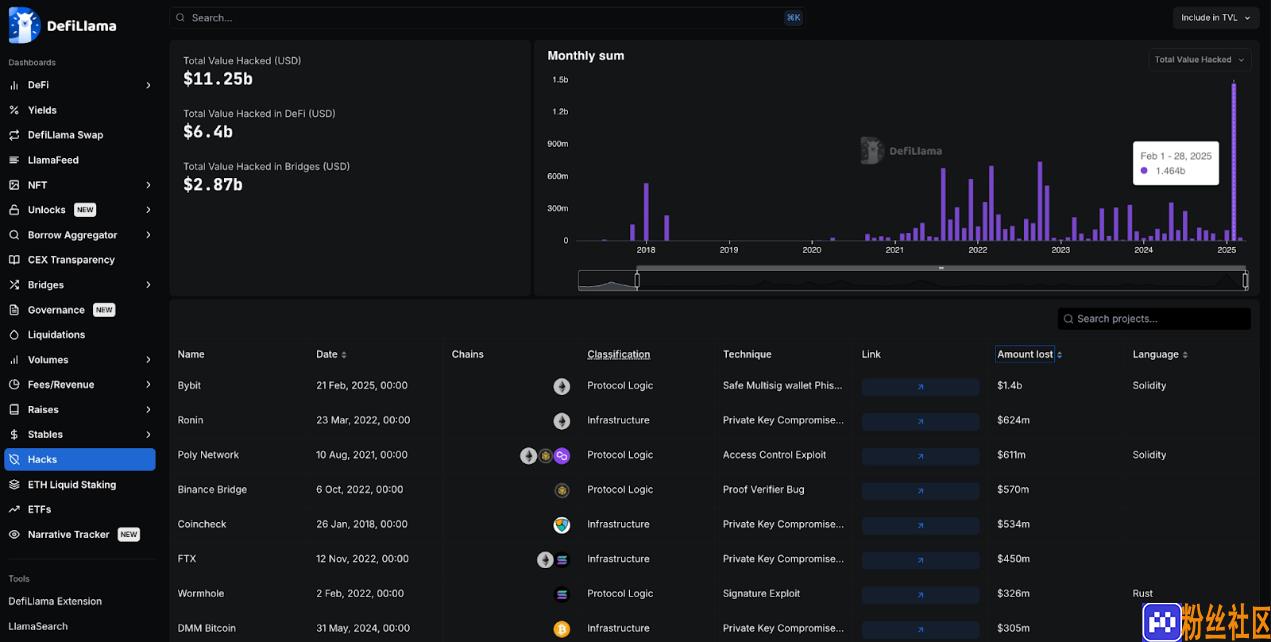Click the Fees/Revenue pie icon
This screenshot has height=642, width=1271.
(x=14, y=385)
